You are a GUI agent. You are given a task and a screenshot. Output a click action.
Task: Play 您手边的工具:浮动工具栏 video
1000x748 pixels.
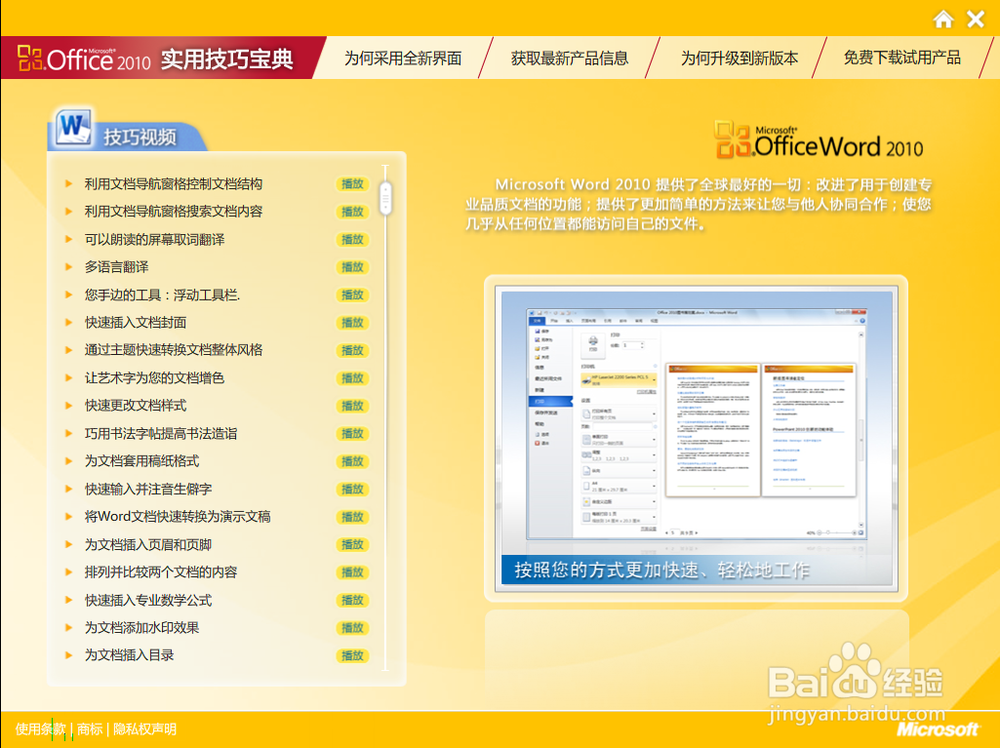click(x=353, y=295)
